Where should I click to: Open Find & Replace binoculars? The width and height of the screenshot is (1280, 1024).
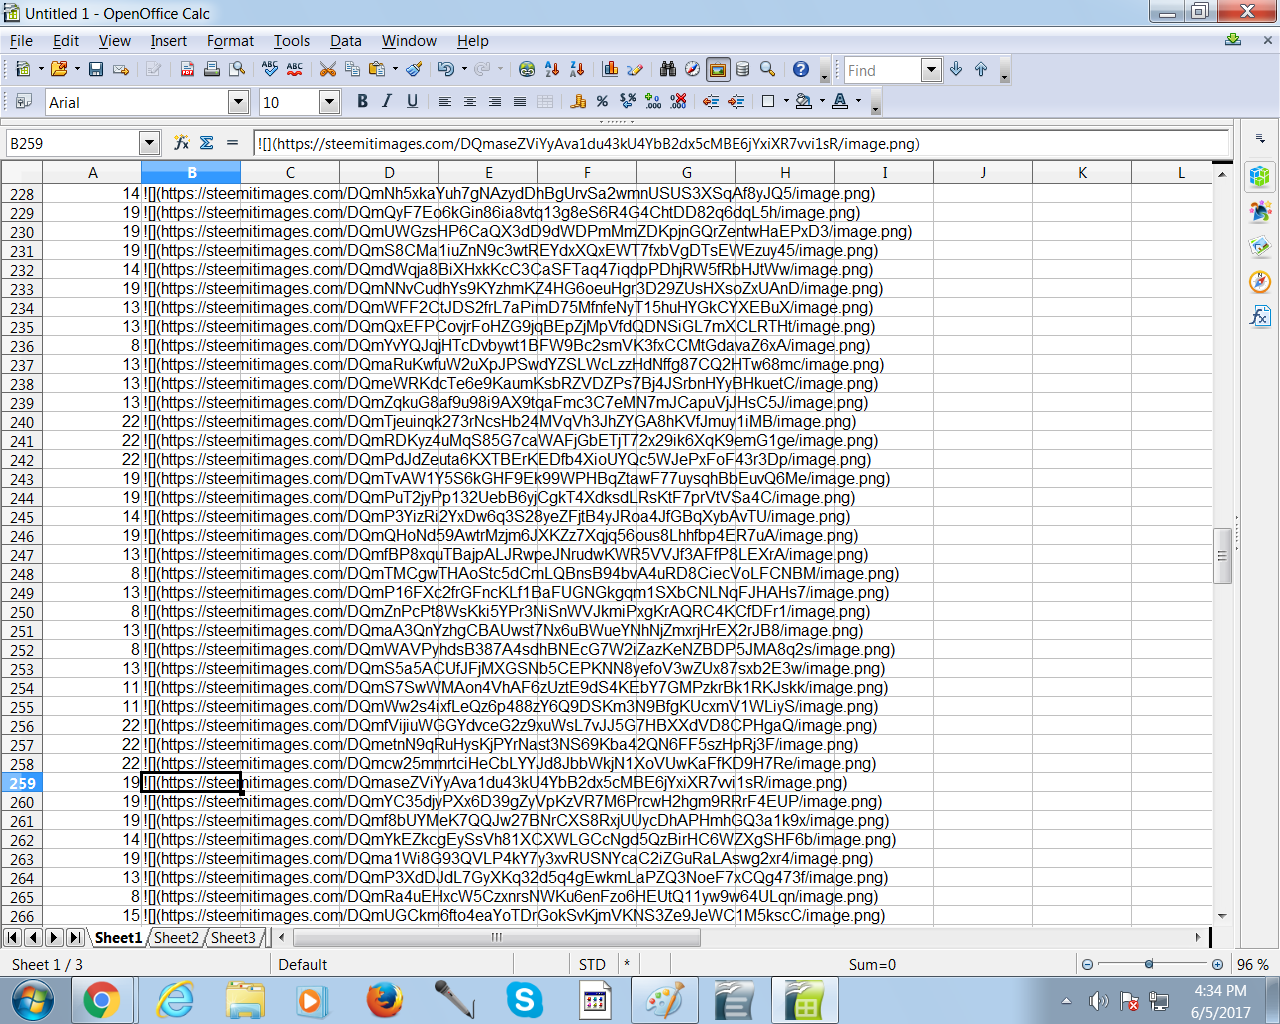[667, 69]
